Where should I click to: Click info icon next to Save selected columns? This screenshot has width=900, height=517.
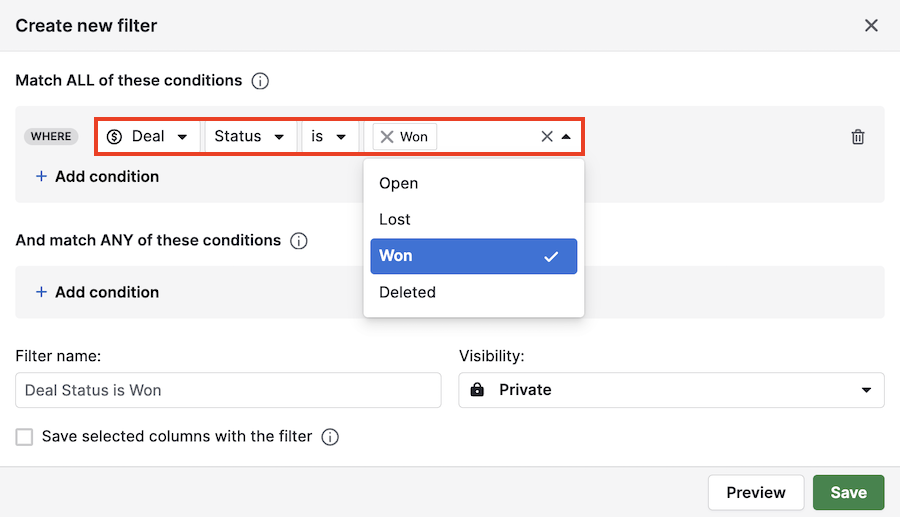pyautogui.click(x=330, y=437)
